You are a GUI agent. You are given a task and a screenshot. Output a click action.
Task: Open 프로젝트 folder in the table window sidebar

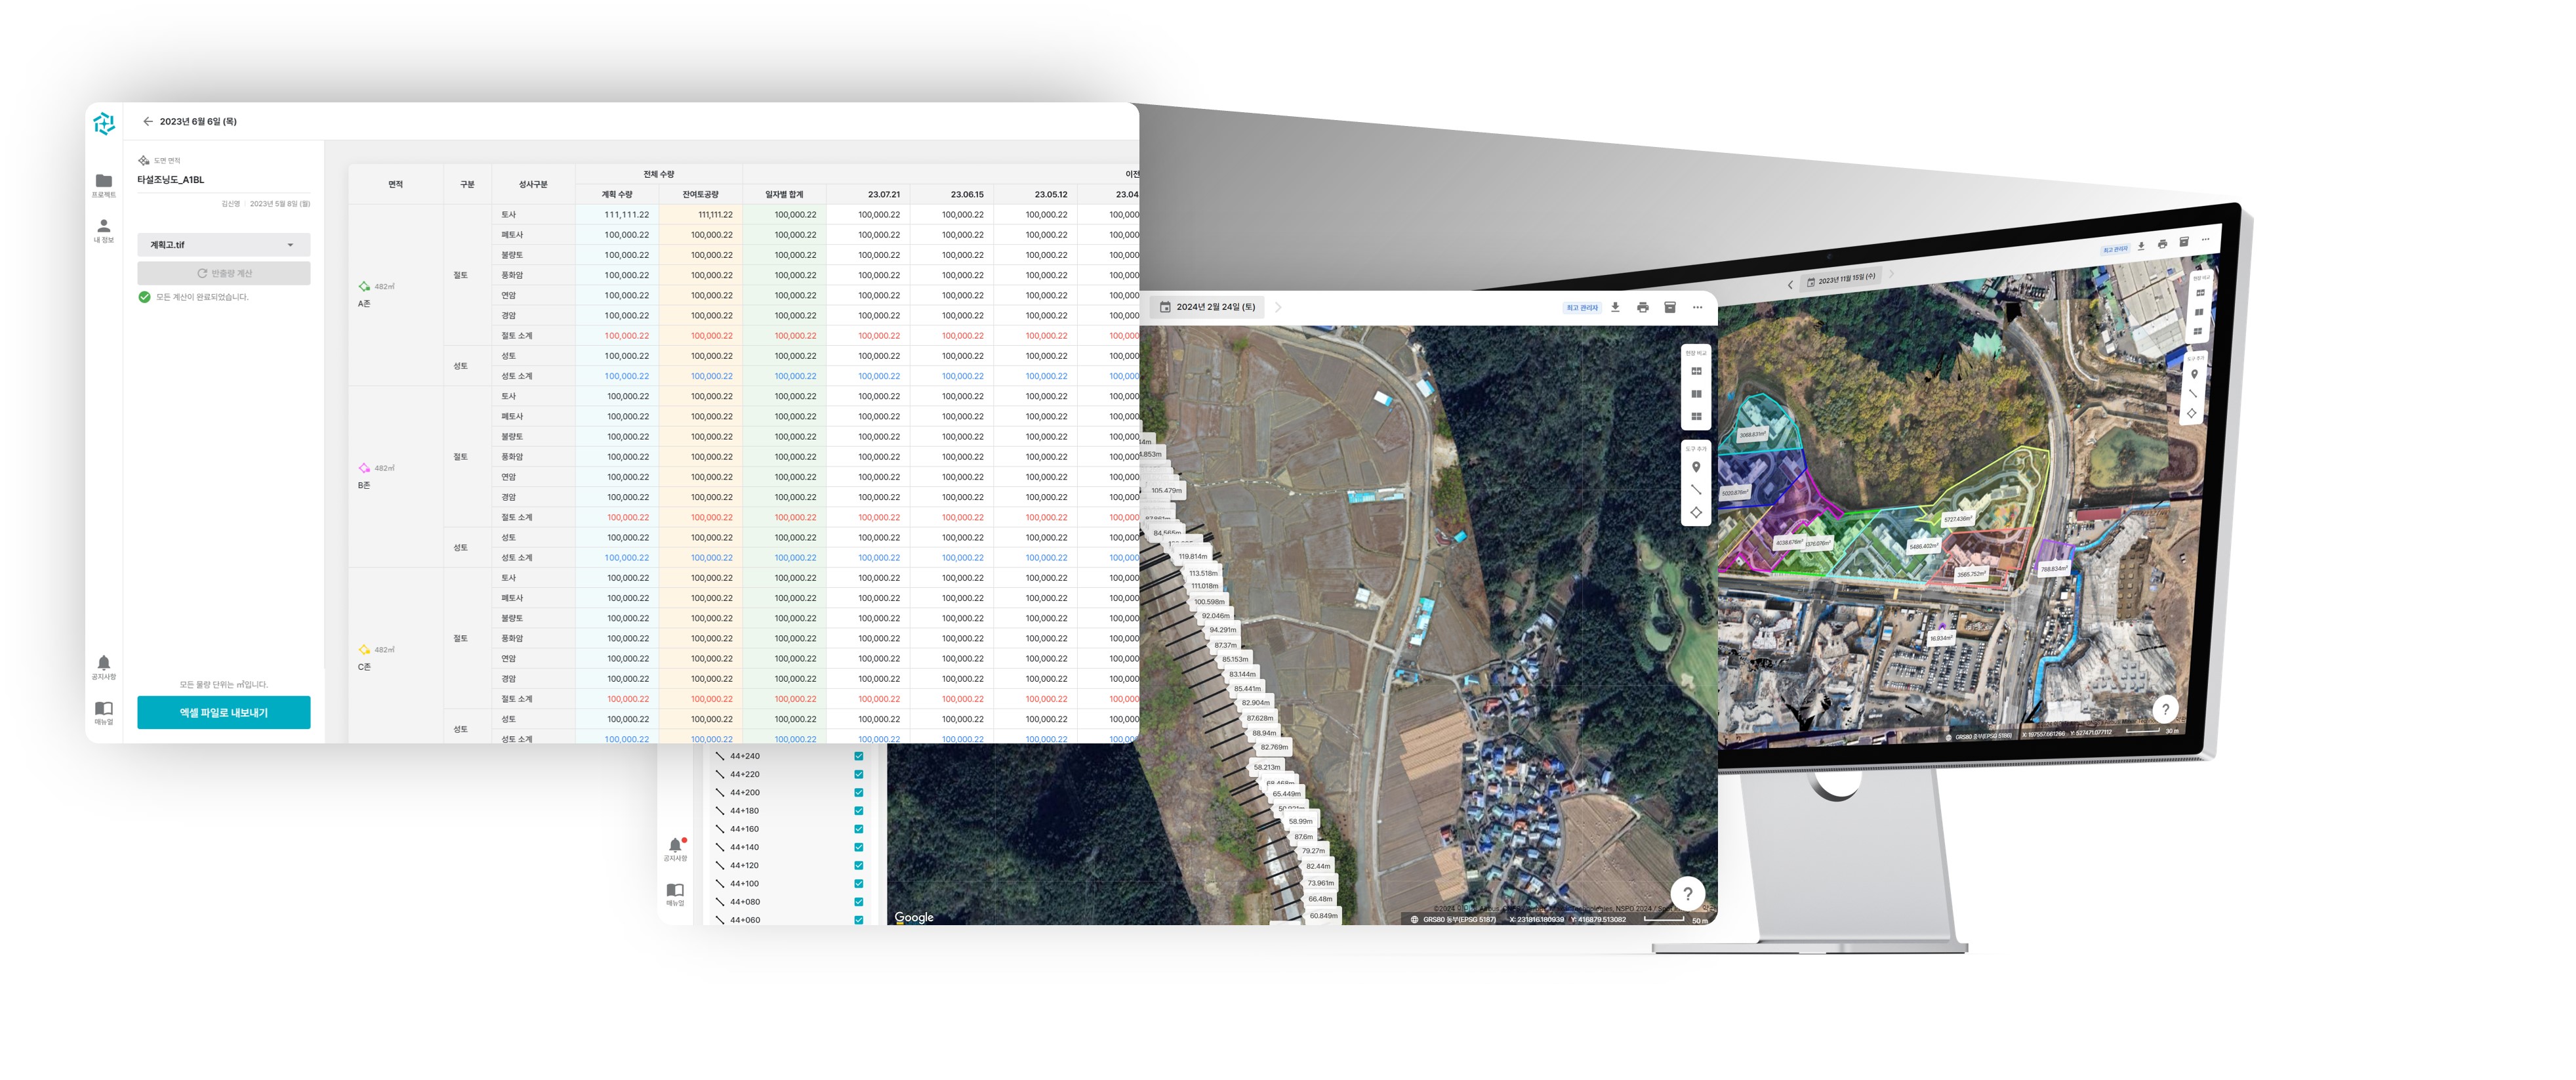click(103, 185)
